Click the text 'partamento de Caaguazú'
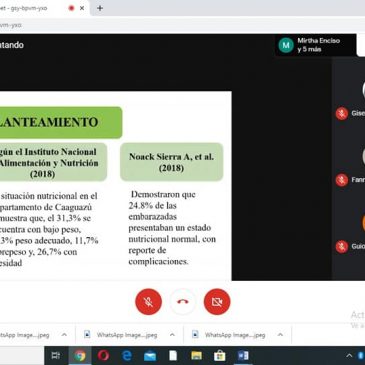The image size is (365, 365). coord(46,207)
